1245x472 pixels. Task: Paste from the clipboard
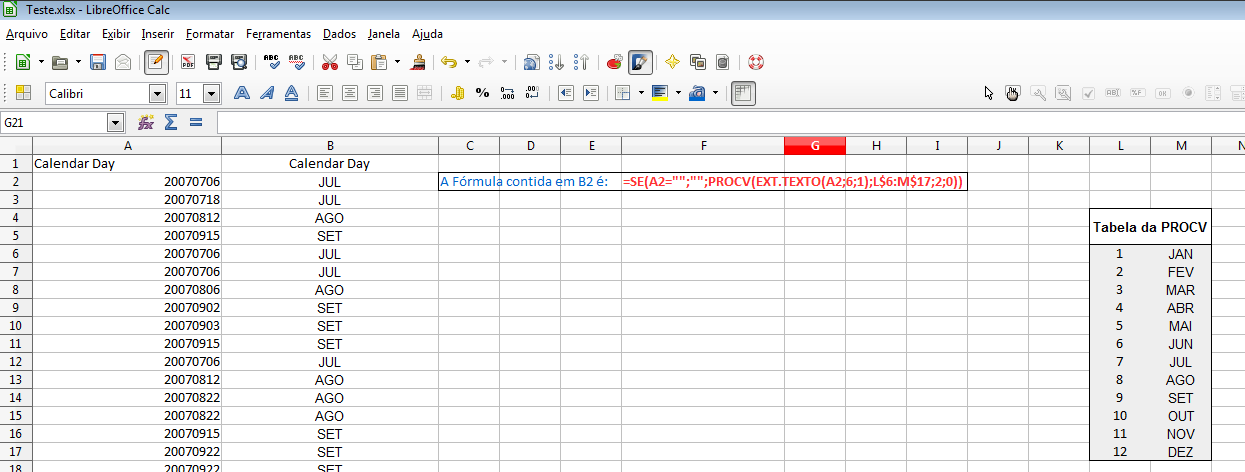click(379, 62)
